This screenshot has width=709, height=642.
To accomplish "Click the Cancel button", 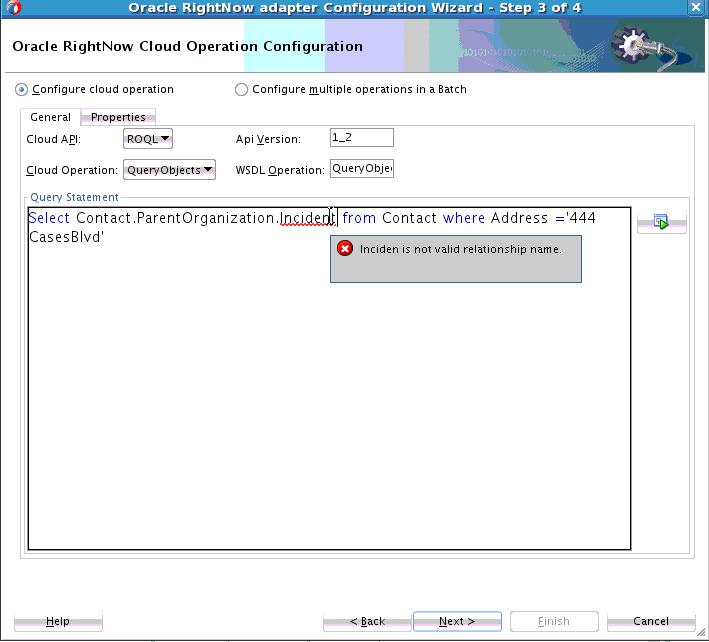I will [x=651, y=621].
